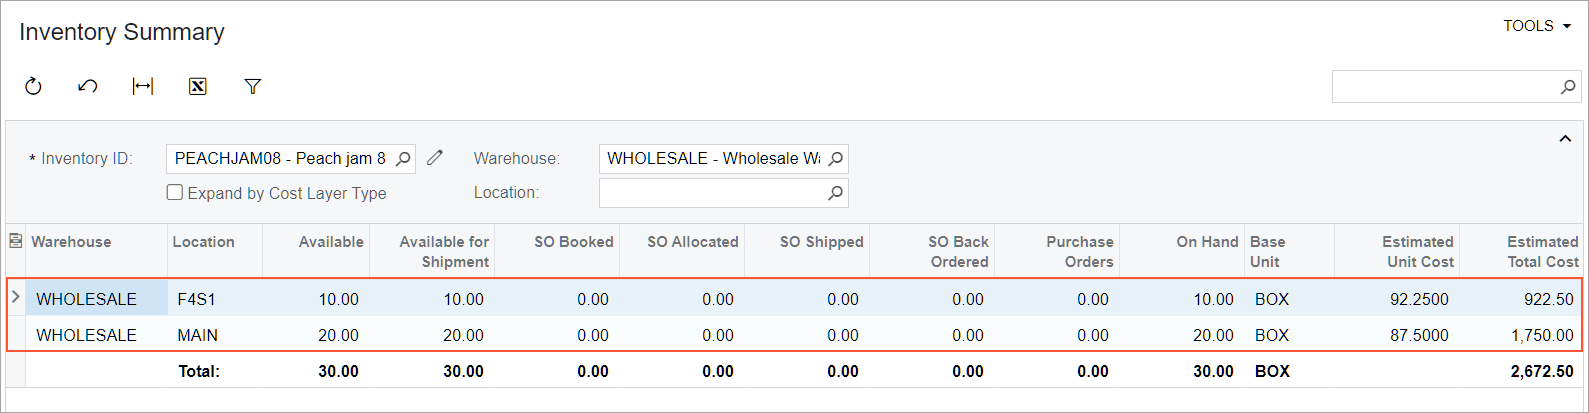Screen dimensions: 1589x413
Task: Click the Estimated Total Cost column header
Action: (1542, 251)
